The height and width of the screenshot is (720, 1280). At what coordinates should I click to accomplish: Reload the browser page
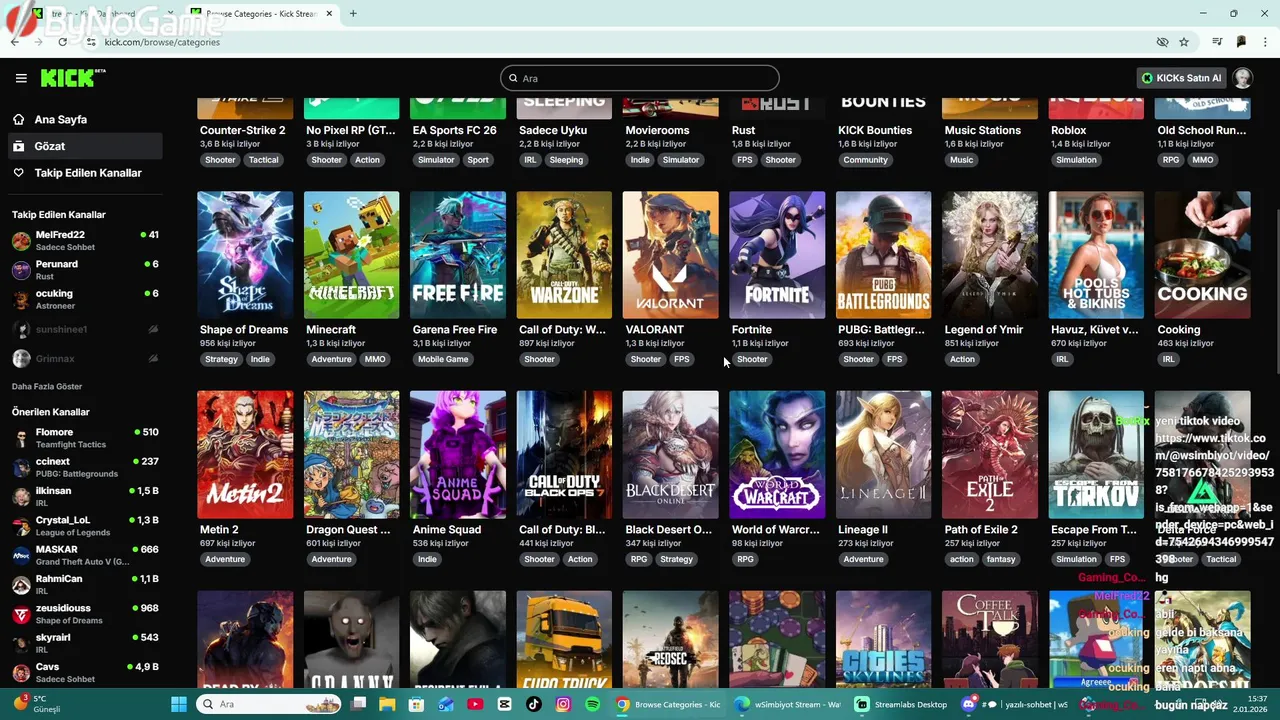[62, 42]
